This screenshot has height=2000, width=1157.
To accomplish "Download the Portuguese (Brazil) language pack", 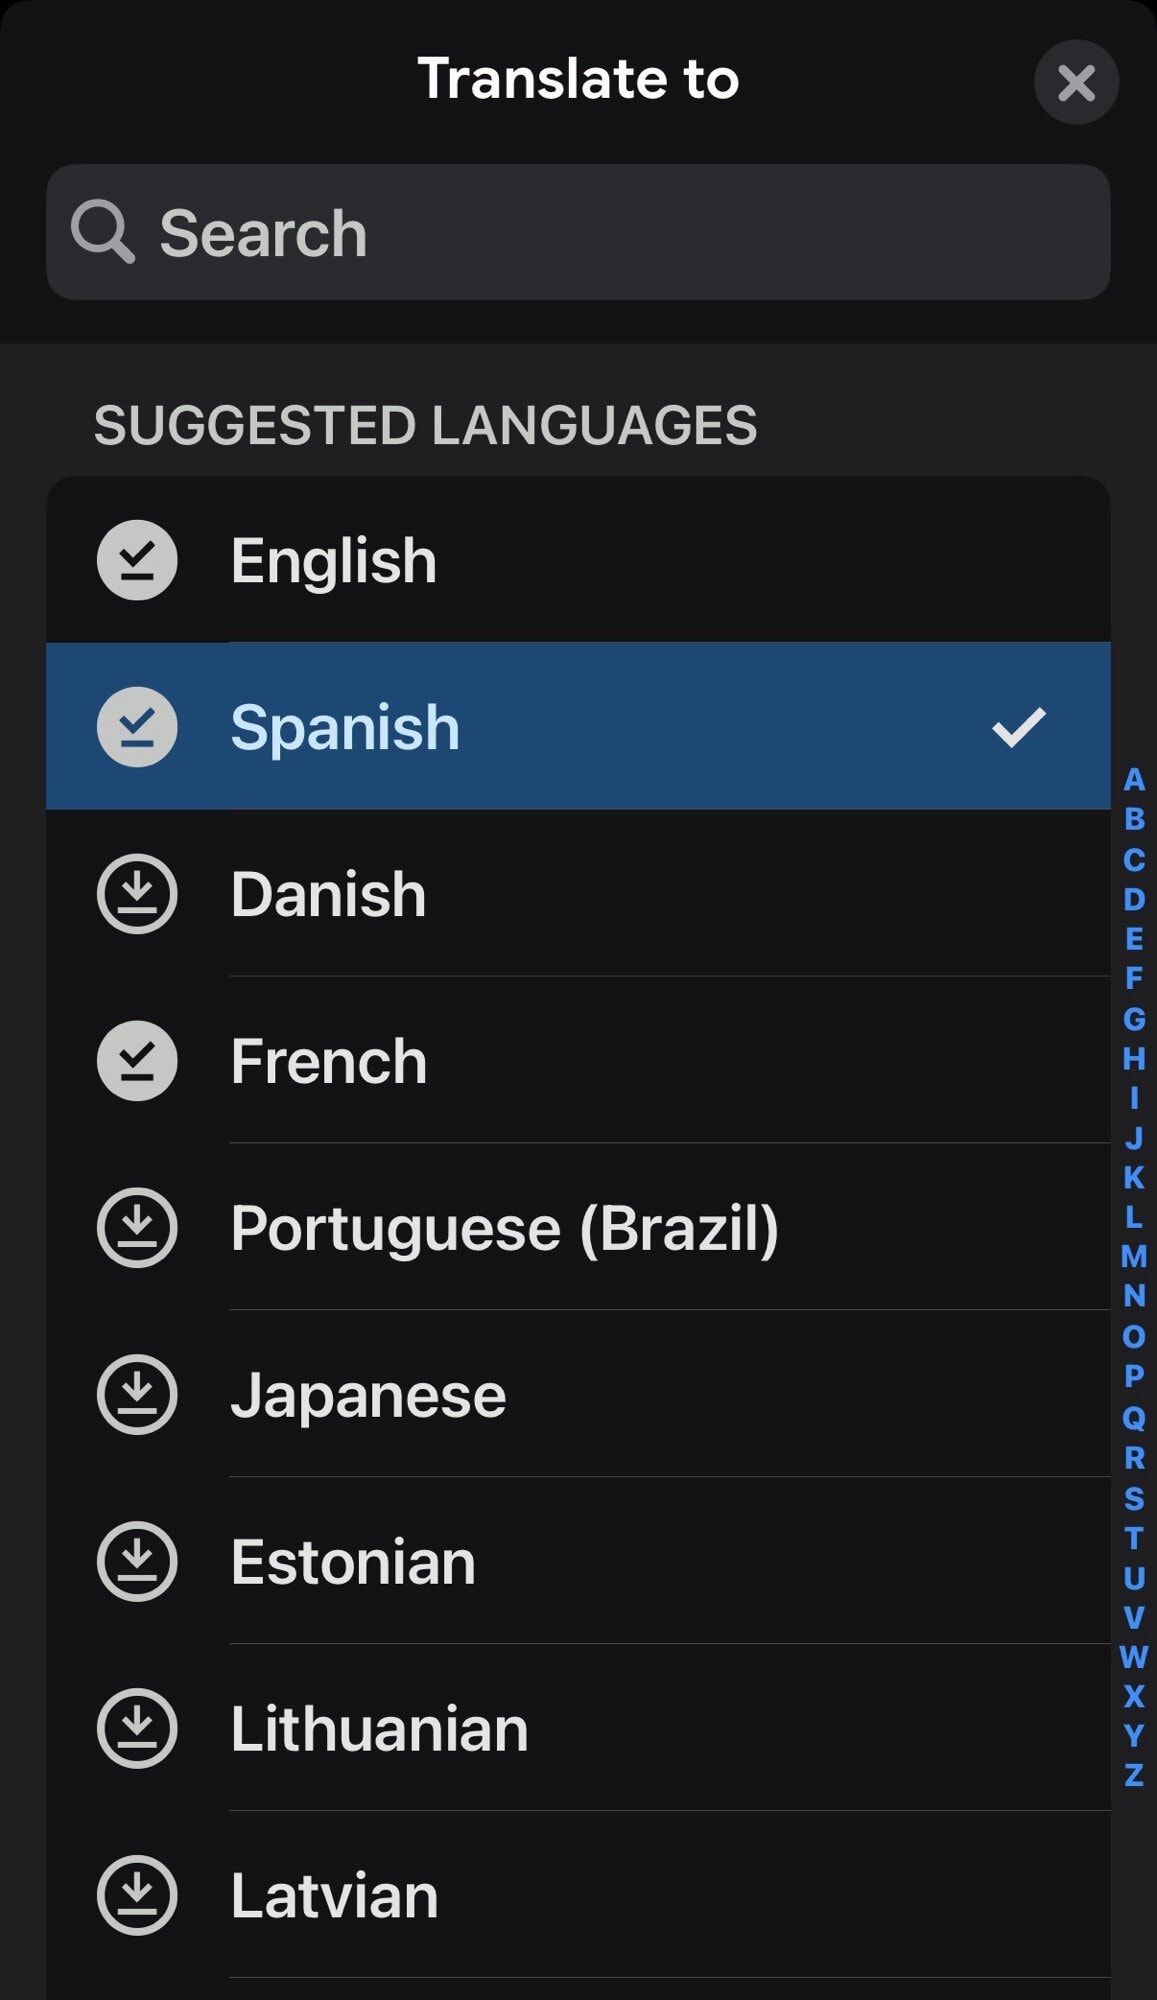I will tap(137, 1227).
